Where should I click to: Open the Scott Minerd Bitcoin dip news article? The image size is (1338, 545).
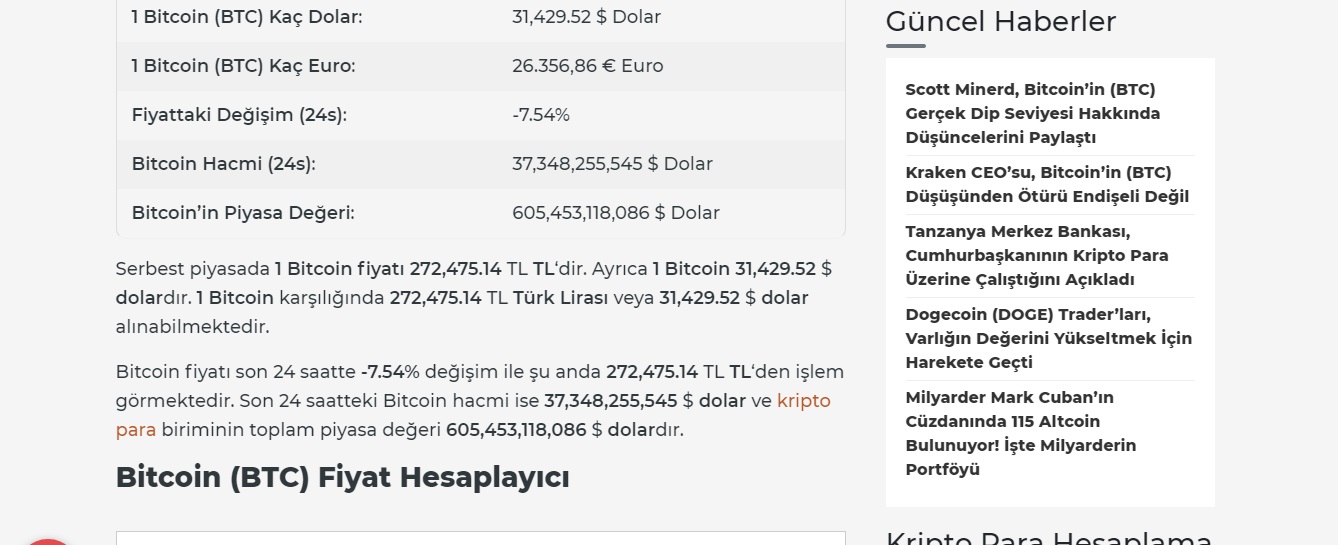tap(1033, 113)
